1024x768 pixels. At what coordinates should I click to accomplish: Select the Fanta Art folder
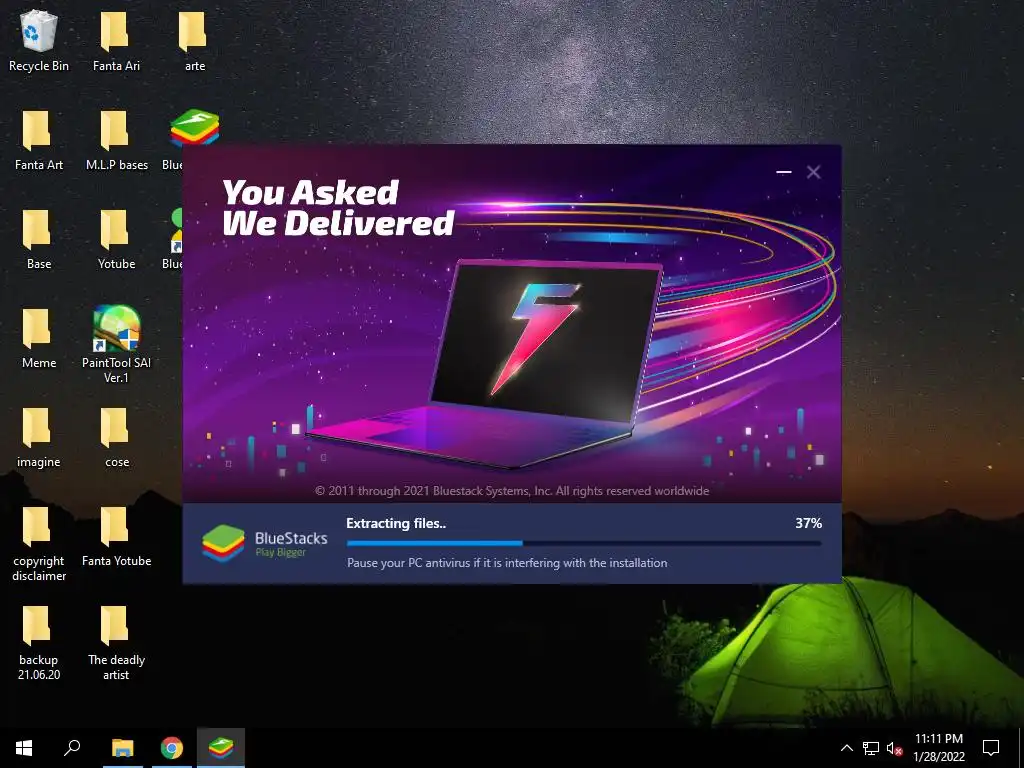point(39,141)
